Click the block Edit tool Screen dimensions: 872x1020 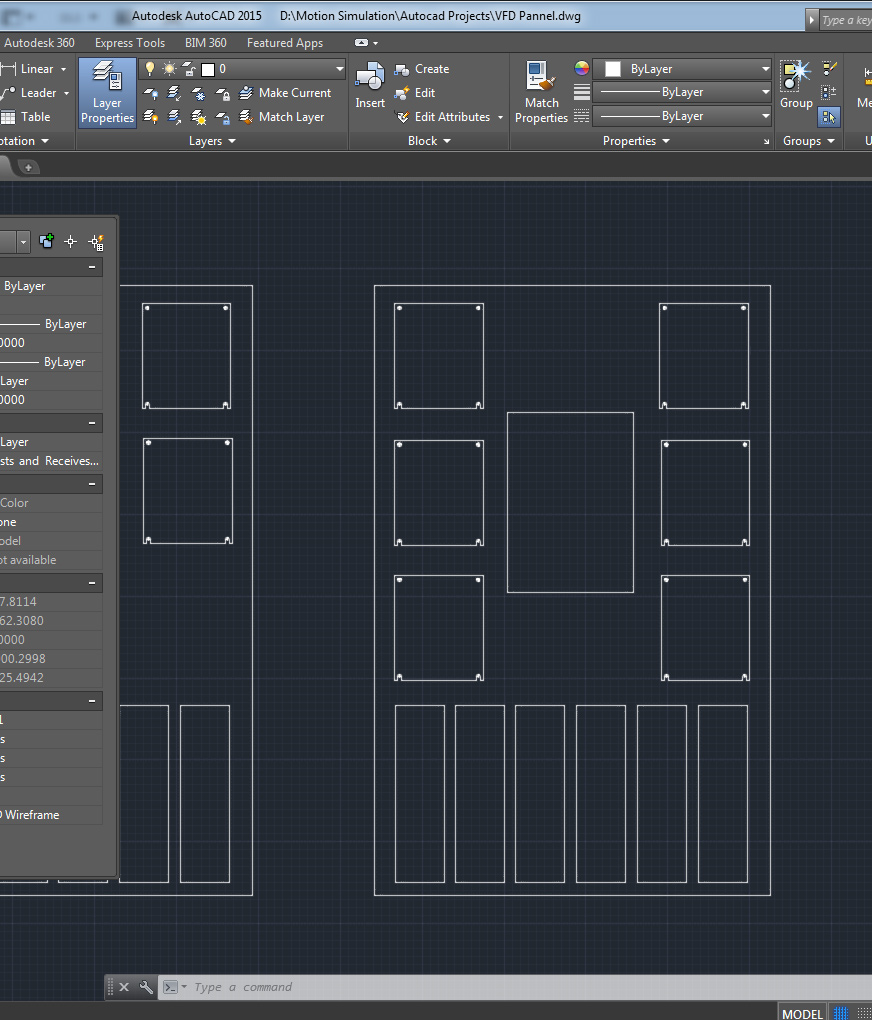[415, 93]
